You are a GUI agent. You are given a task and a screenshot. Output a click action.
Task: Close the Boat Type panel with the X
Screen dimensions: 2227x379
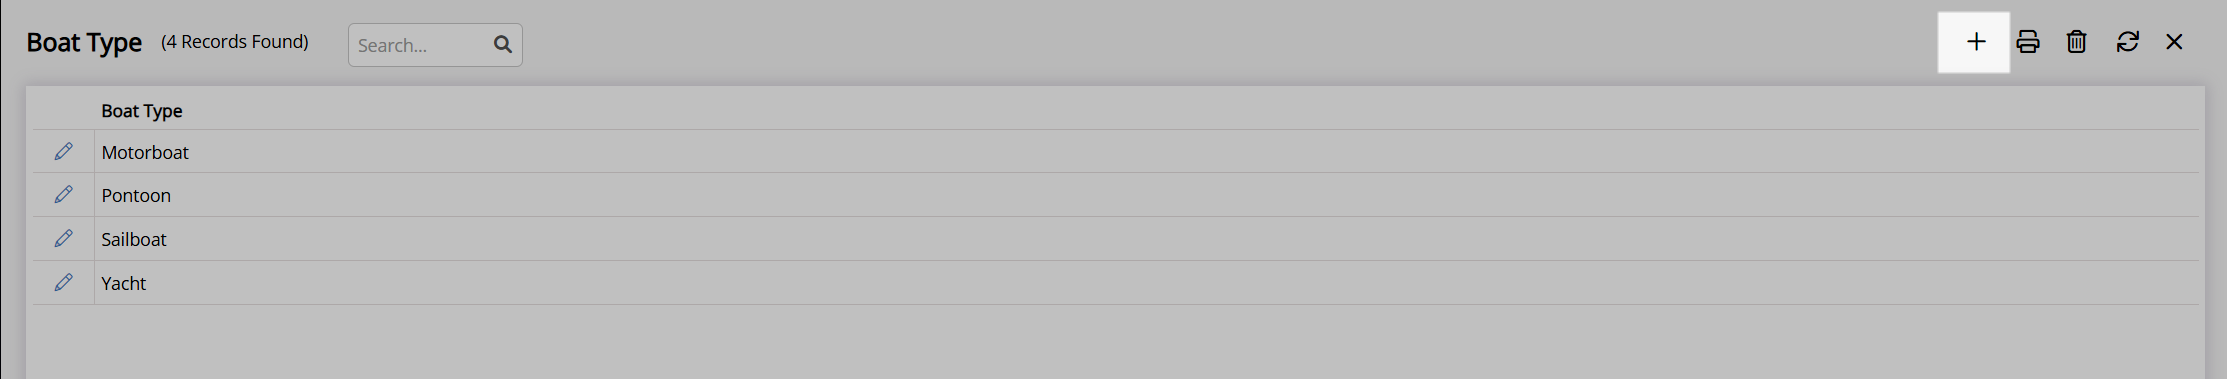(2174, 42)
